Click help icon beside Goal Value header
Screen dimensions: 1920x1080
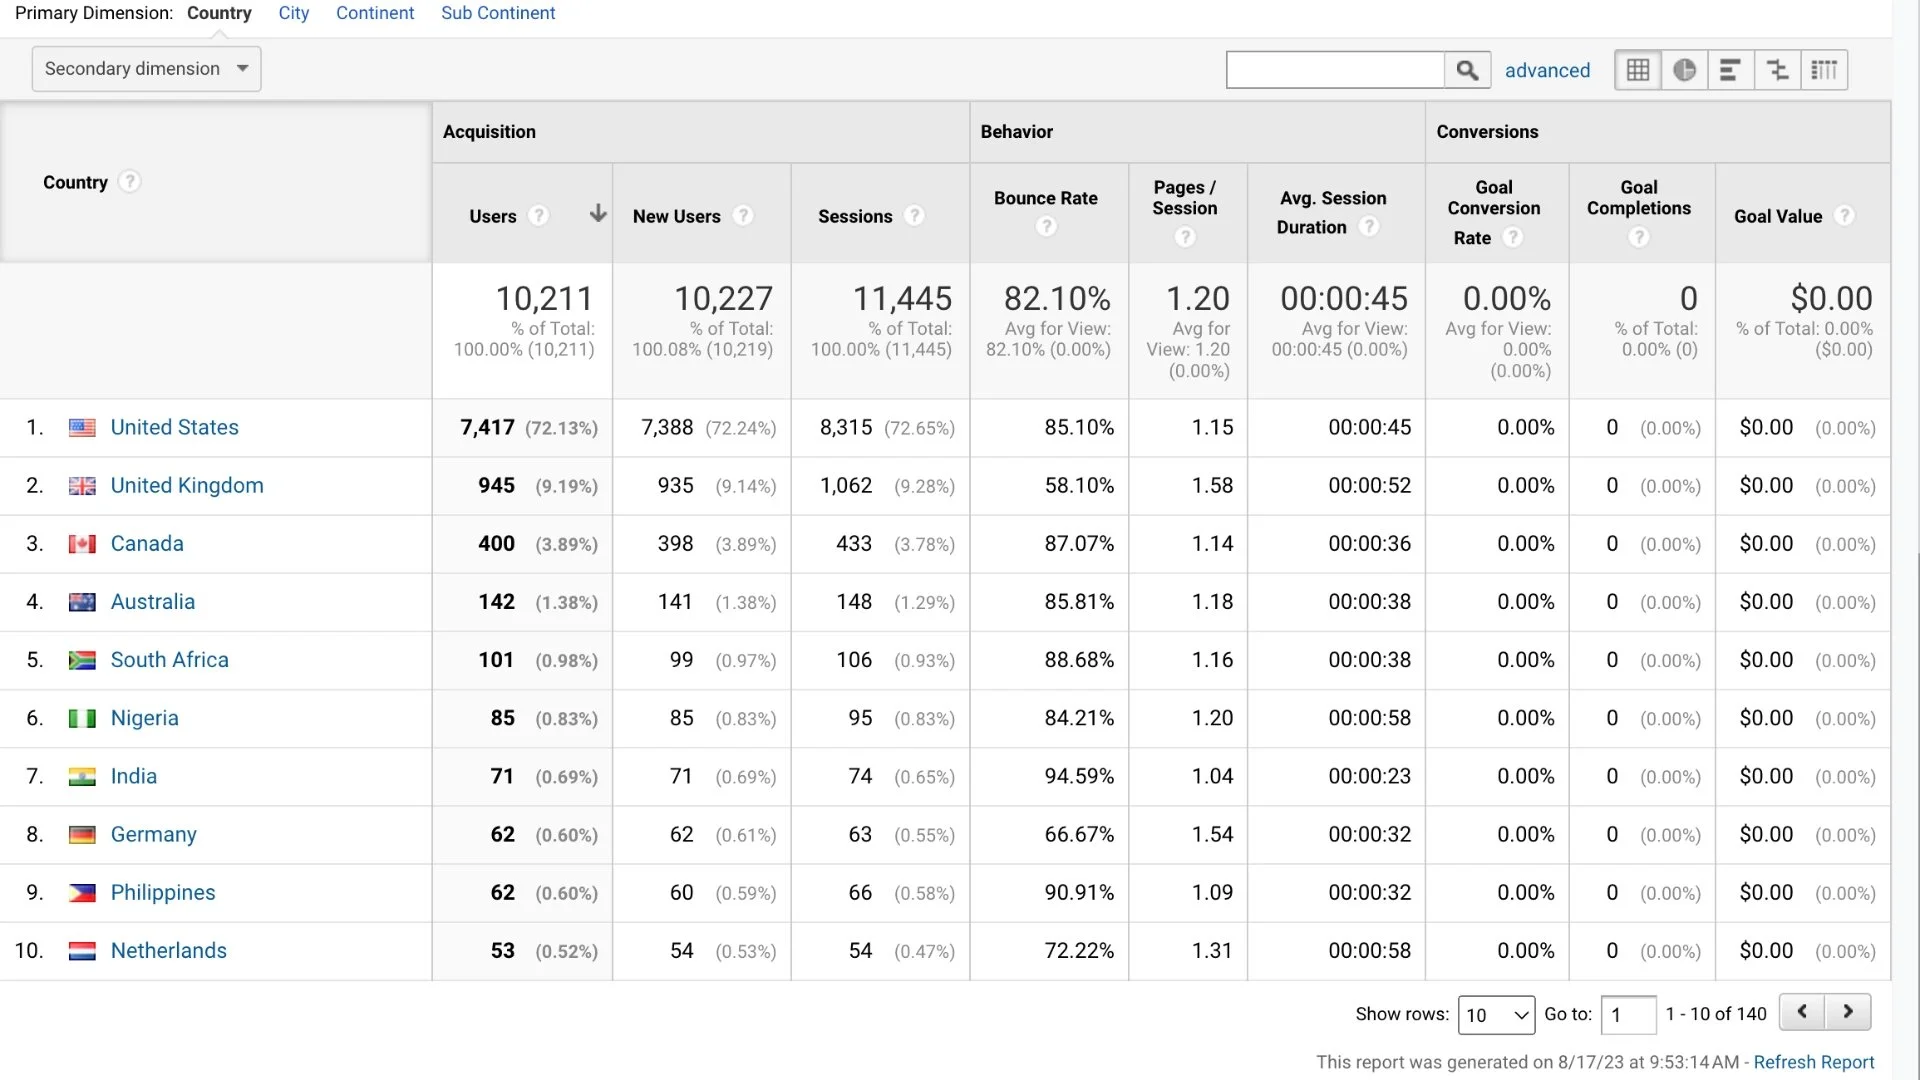pos(1845,216)
